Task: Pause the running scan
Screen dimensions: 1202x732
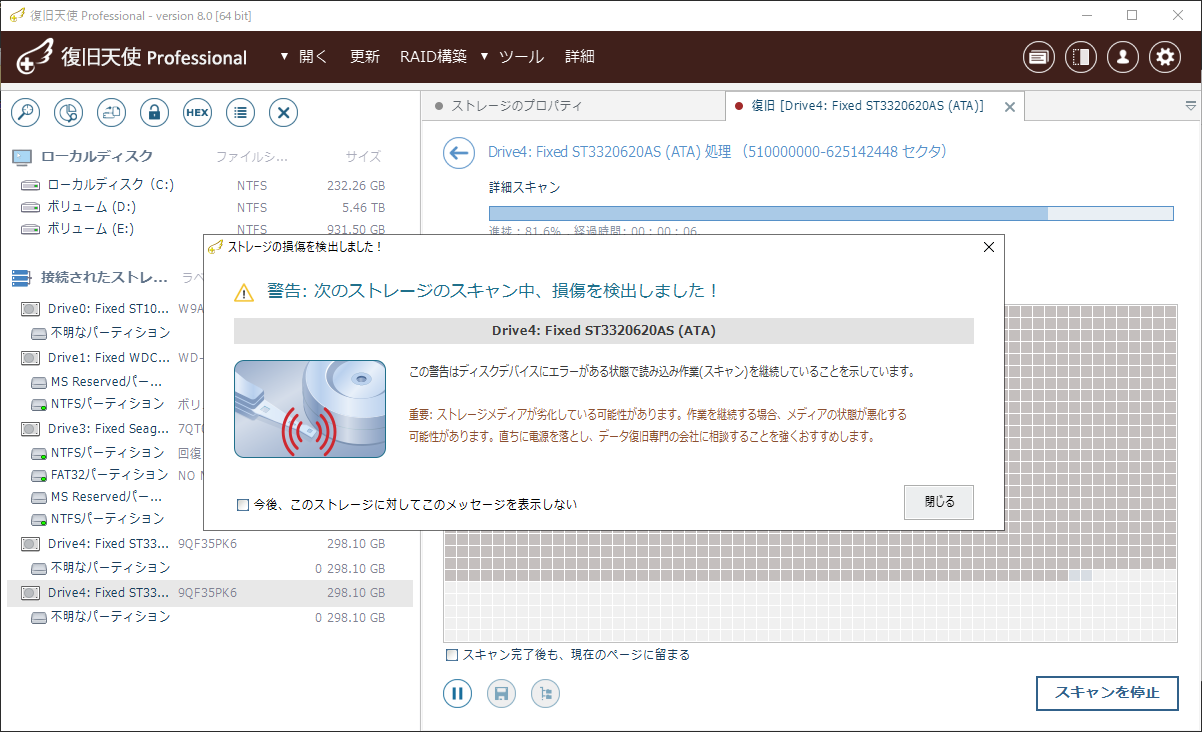Action: [457, 693]
